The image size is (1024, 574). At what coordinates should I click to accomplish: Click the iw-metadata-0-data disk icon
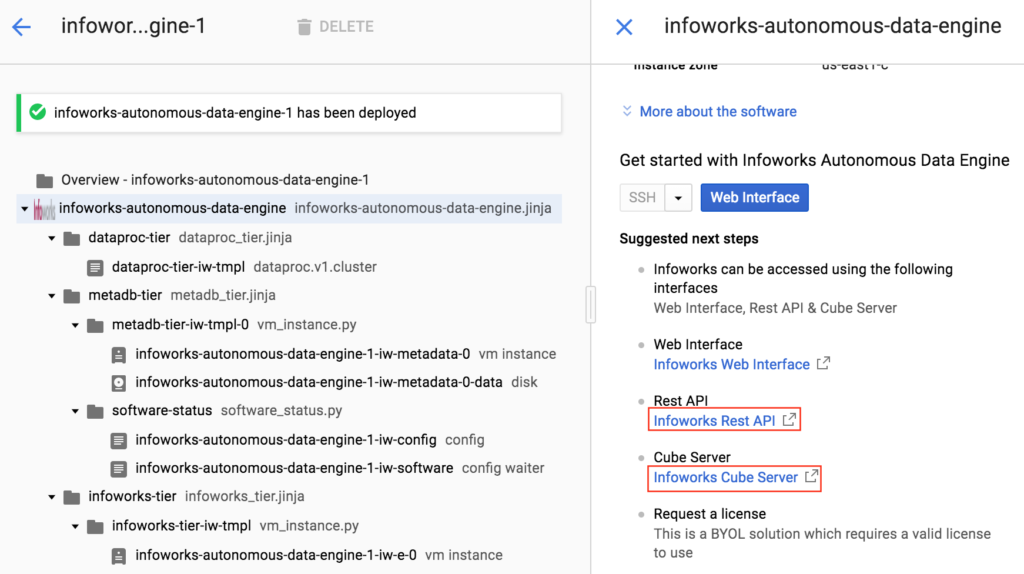pyautogui.click(x=119, y=383)
